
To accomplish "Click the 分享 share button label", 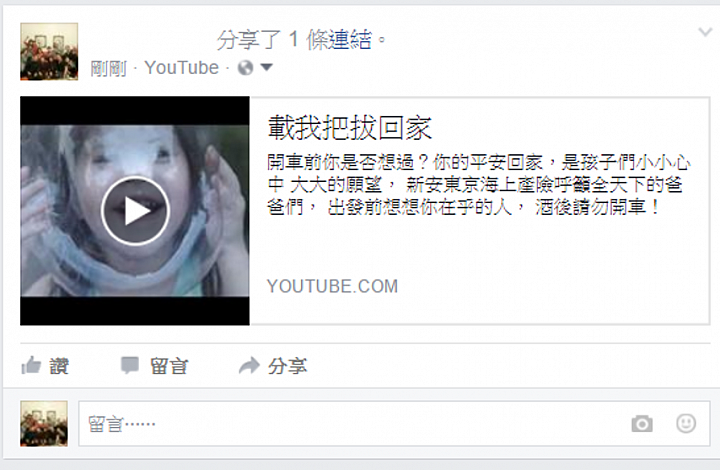I will pos(287,366).
